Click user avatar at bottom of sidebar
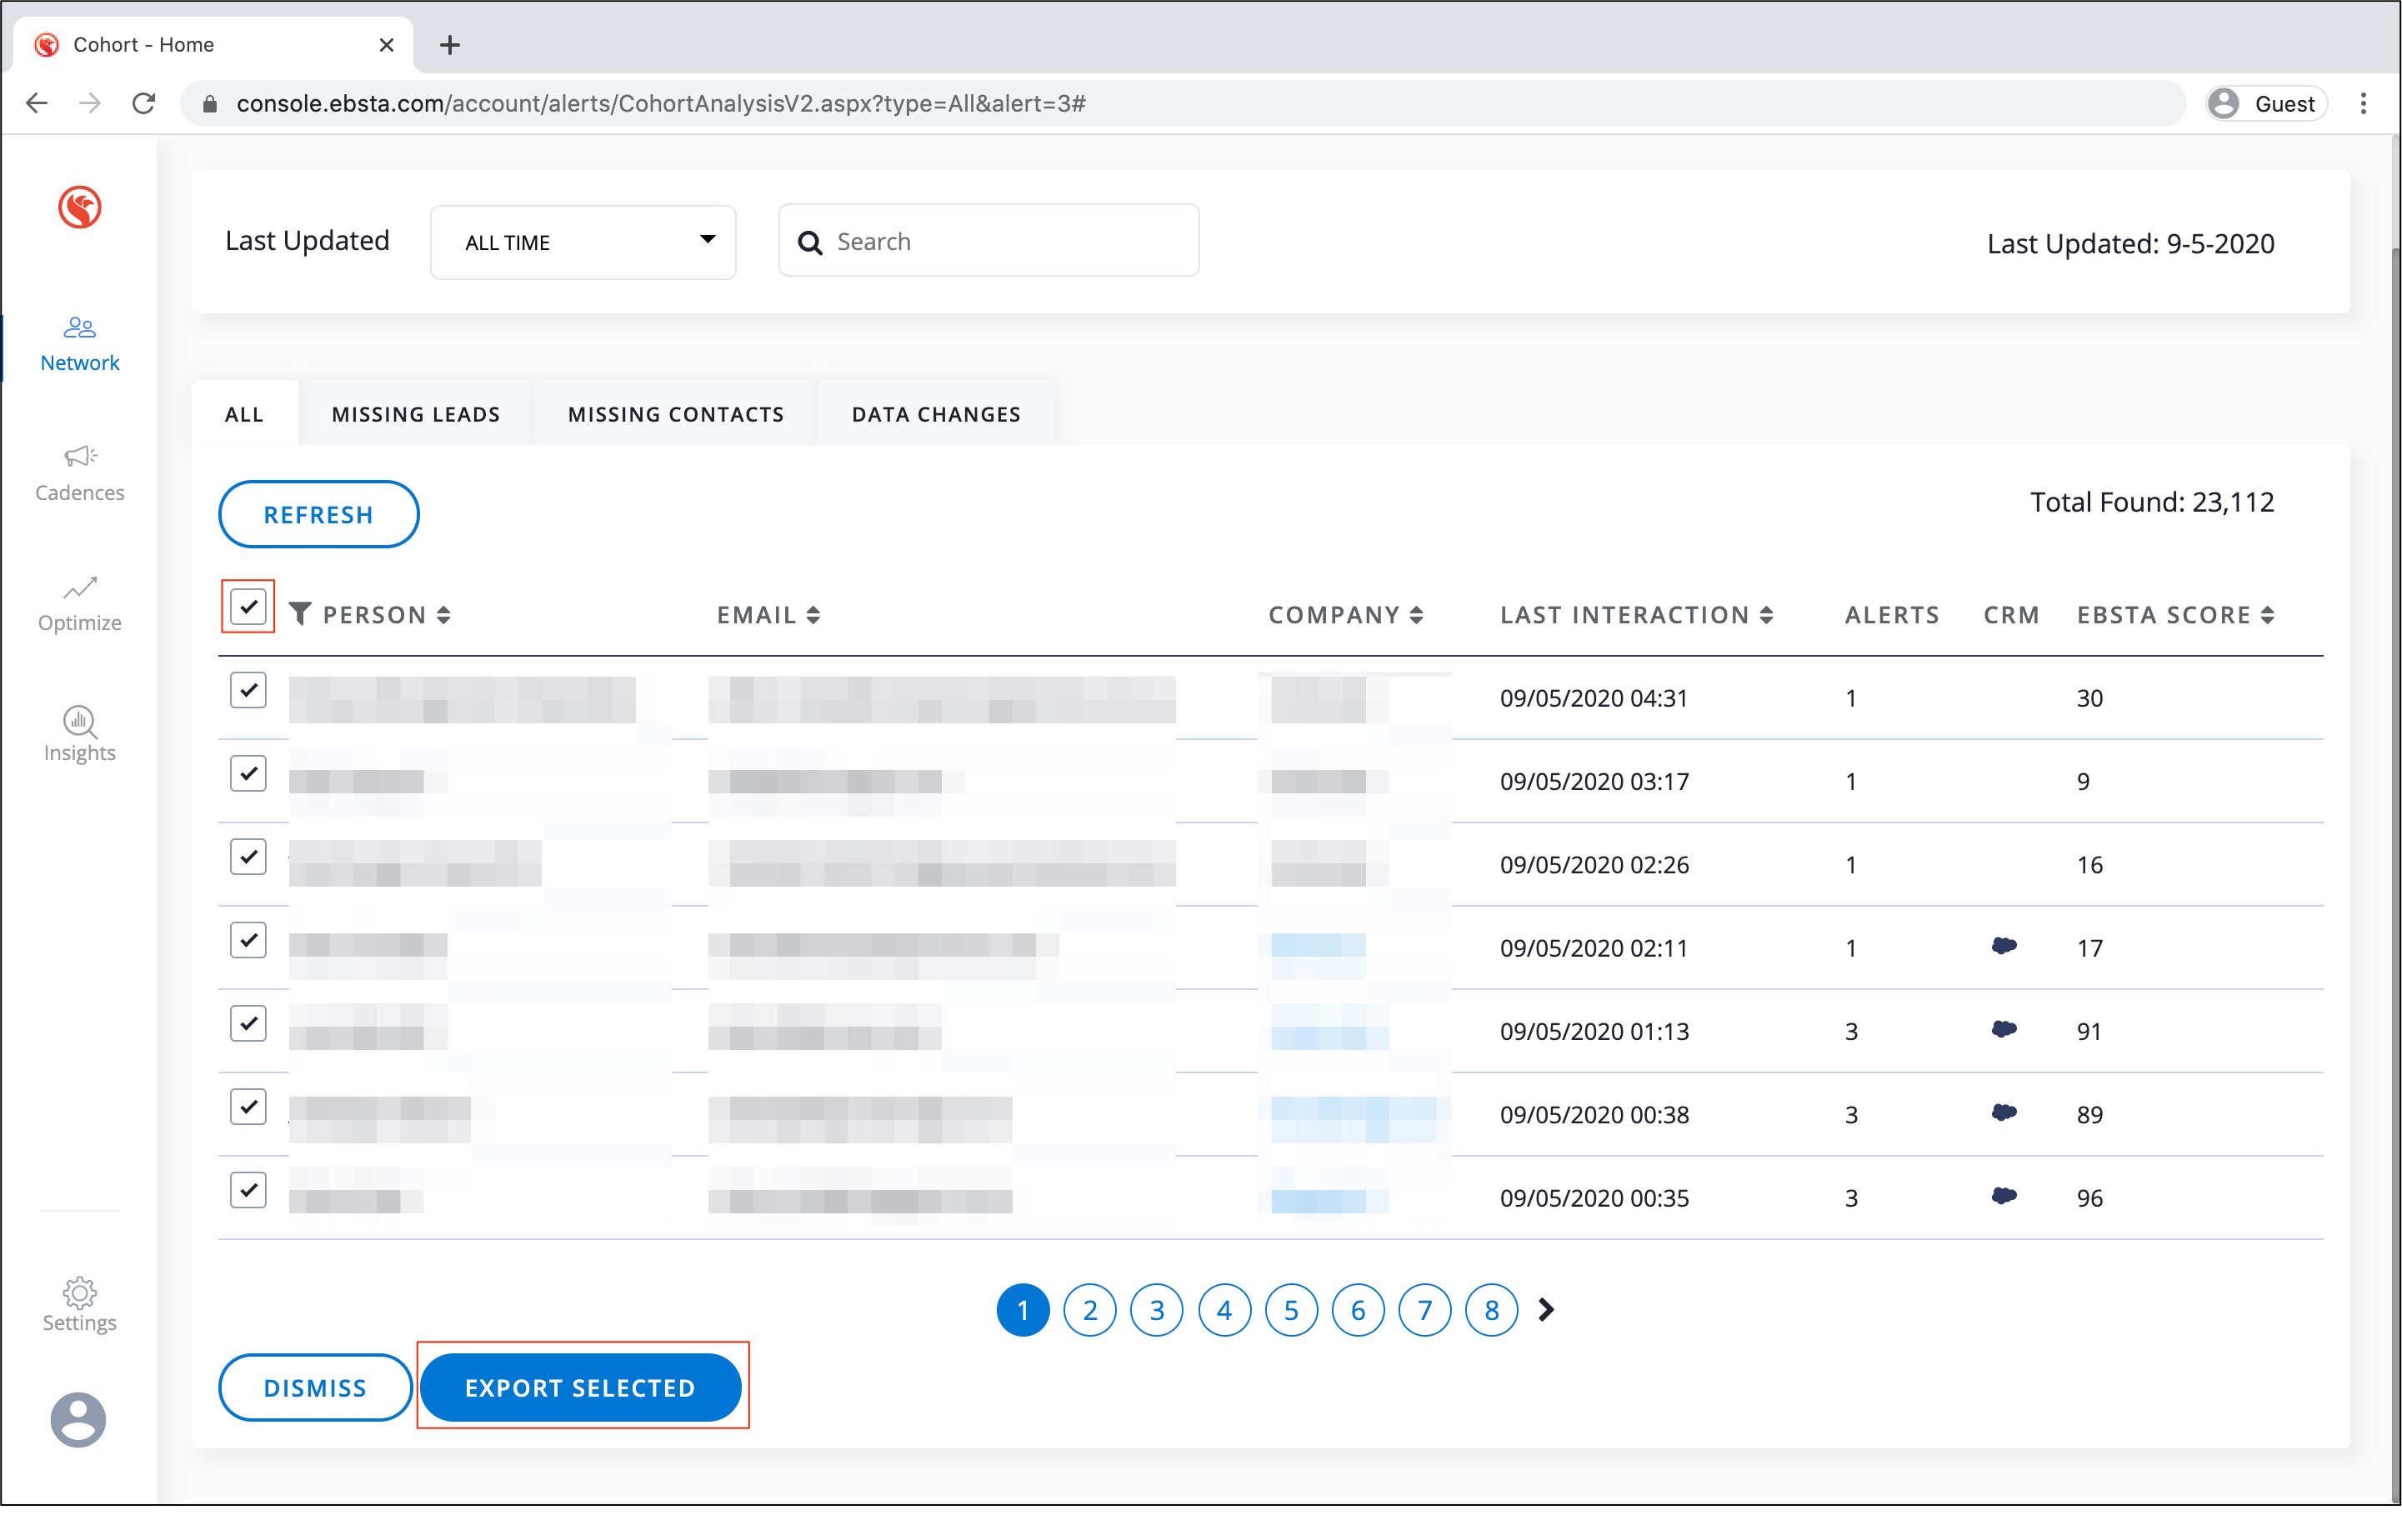 [x=78, y=1420]
